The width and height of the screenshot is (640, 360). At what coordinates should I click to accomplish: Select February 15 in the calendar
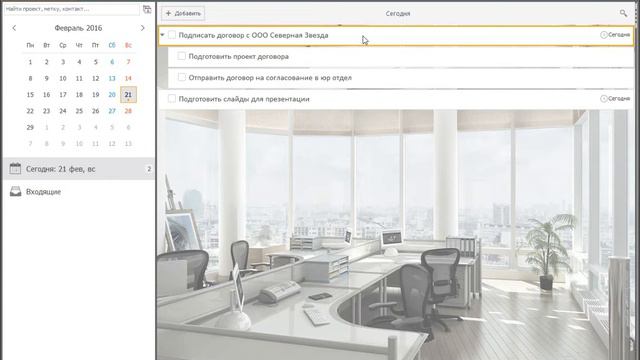(30, 95)
